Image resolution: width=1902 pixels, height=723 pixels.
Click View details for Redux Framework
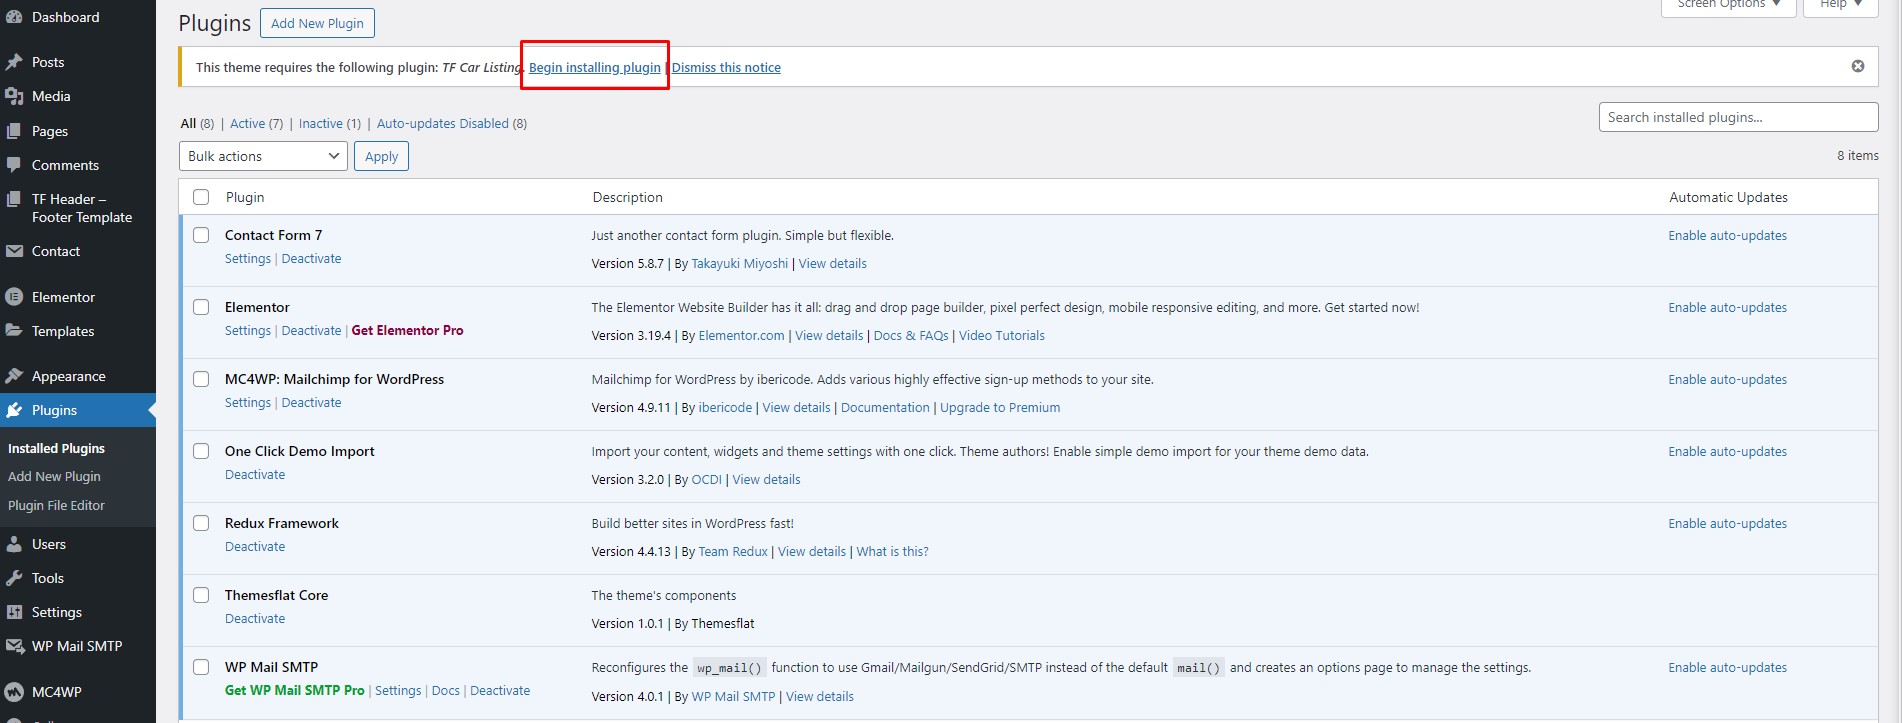(x=812, y=552)
